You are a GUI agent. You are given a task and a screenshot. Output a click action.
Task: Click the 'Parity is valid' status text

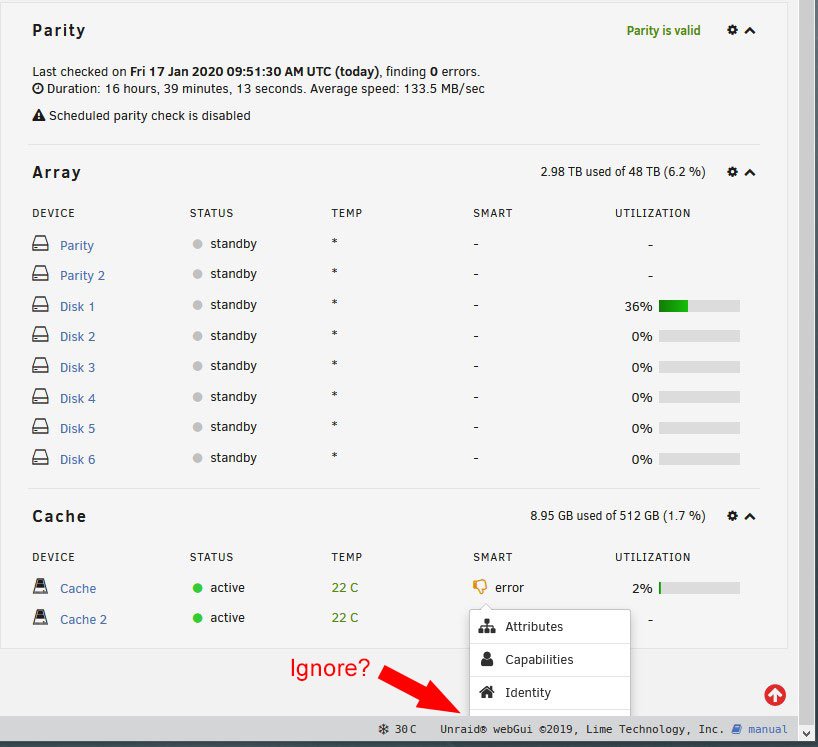tap(663, 31)
